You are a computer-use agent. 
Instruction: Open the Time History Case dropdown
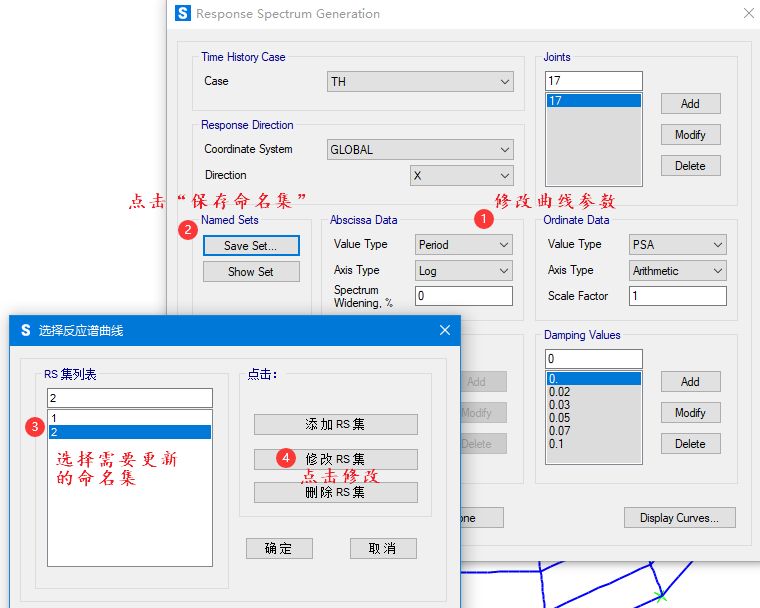tap(420, 82)
